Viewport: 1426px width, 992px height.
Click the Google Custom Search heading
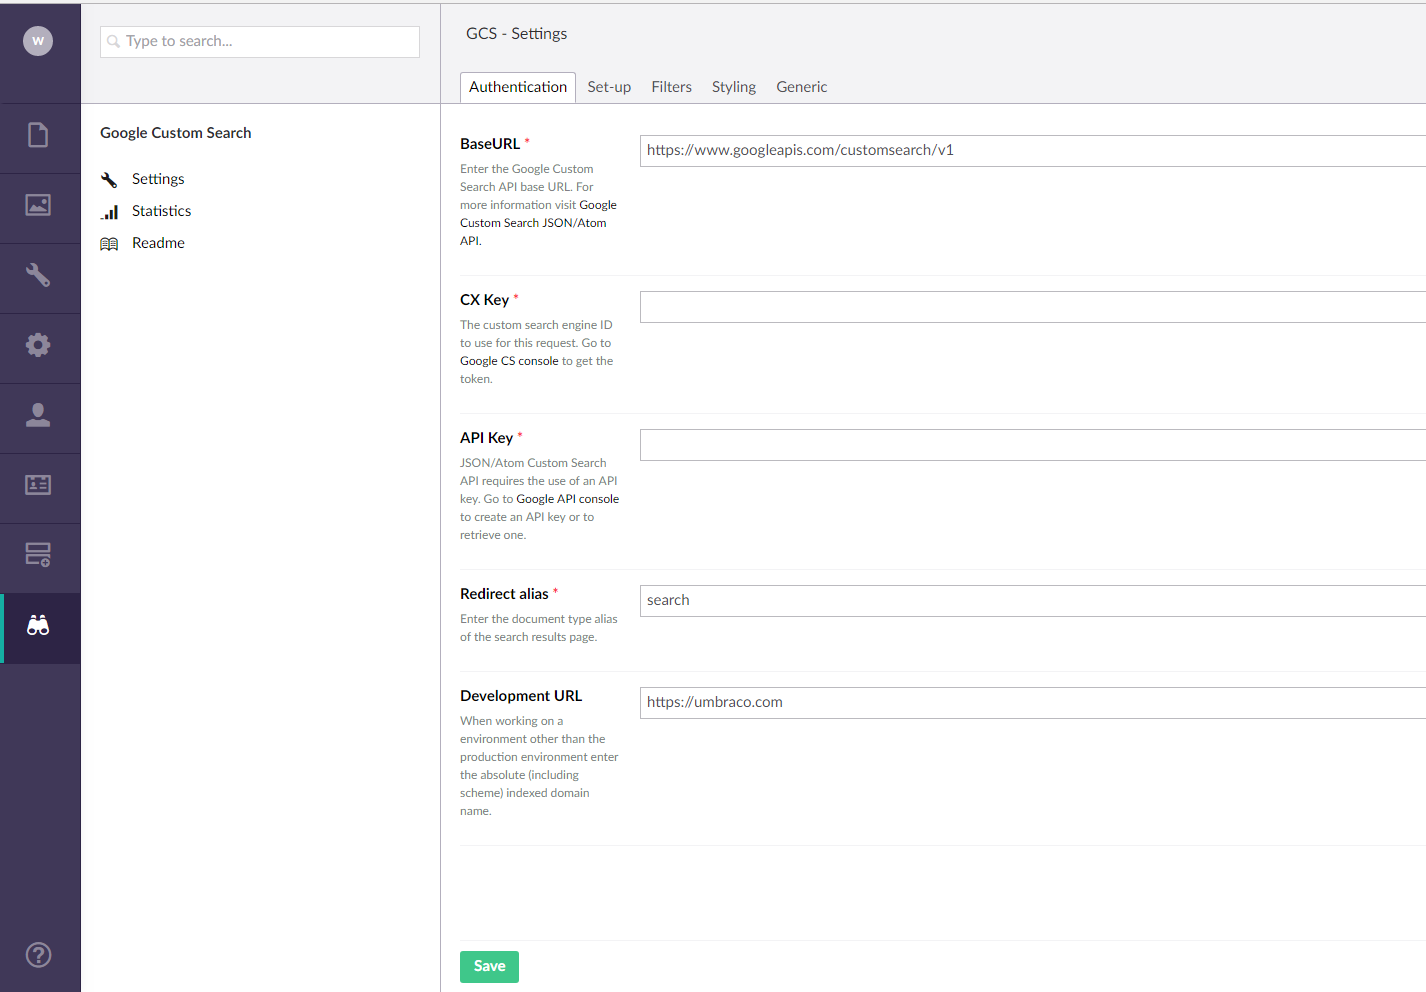pyautogui.click(x=176, y=133)
